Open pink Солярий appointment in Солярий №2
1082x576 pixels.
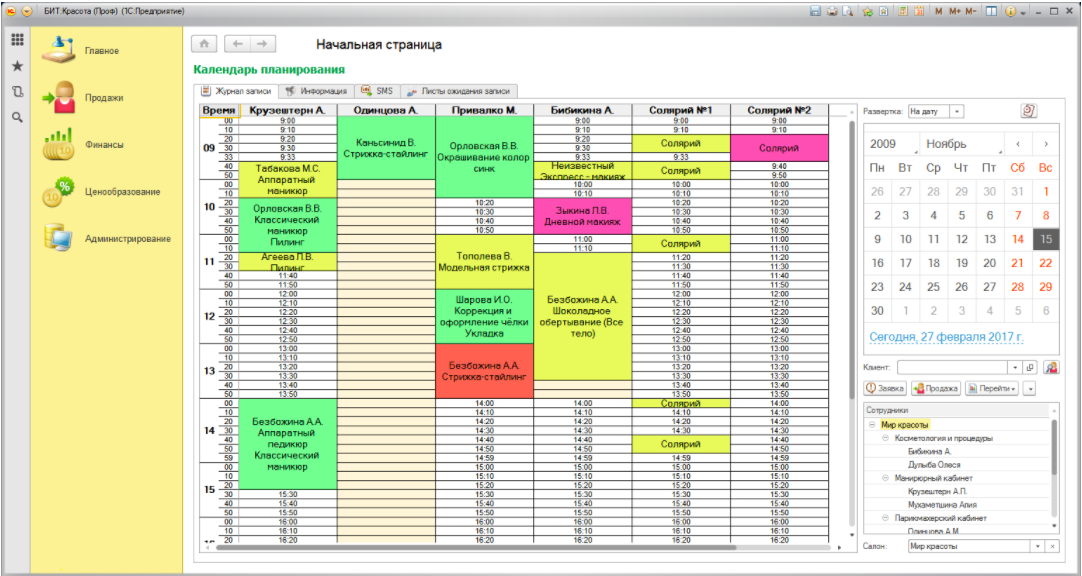coord(779,148)
